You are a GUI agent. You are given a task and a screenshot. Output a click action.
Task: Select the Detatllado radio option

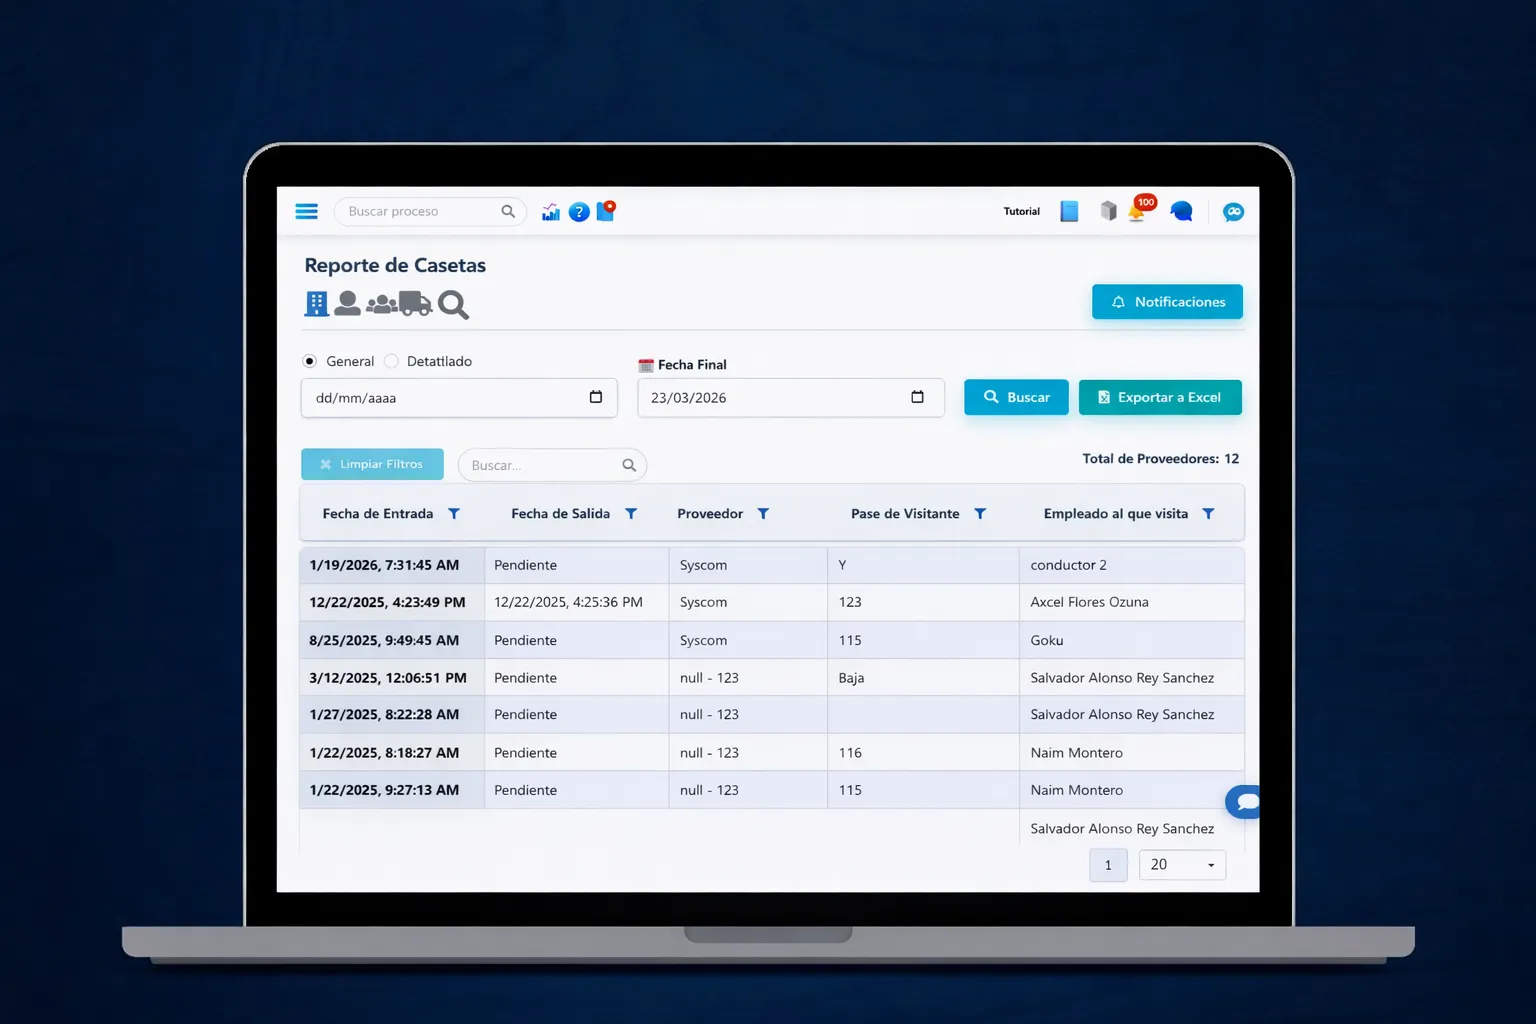[x=391, y=361]
